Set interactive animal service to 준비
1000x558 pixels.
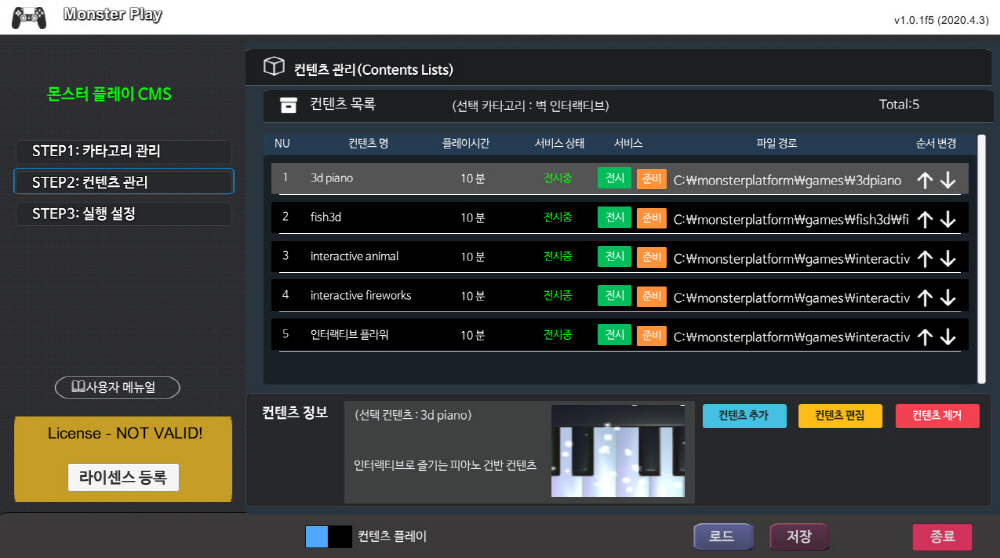click(651, 257)
